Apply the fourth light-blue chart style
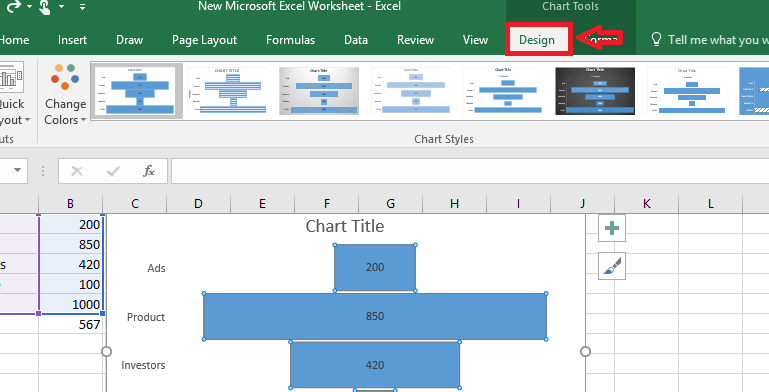 [411, 91]
